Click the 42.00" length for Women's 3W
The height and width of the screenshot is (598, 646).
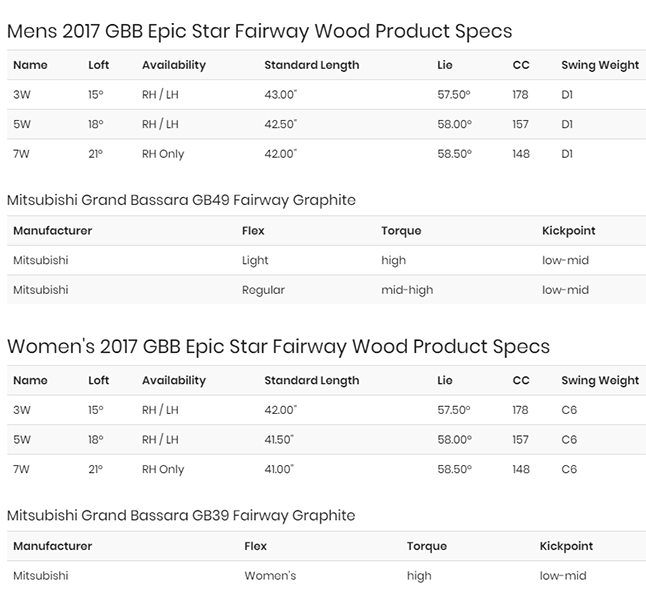281,410
